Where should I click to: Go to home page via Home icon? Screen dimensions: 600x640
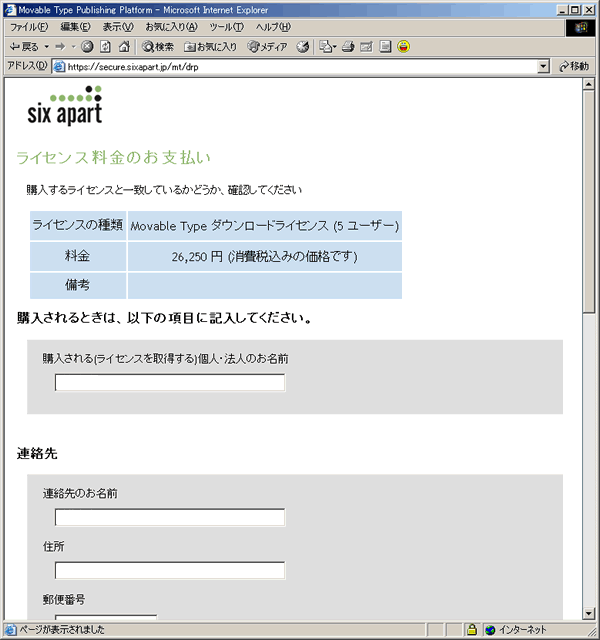point(124,47)
